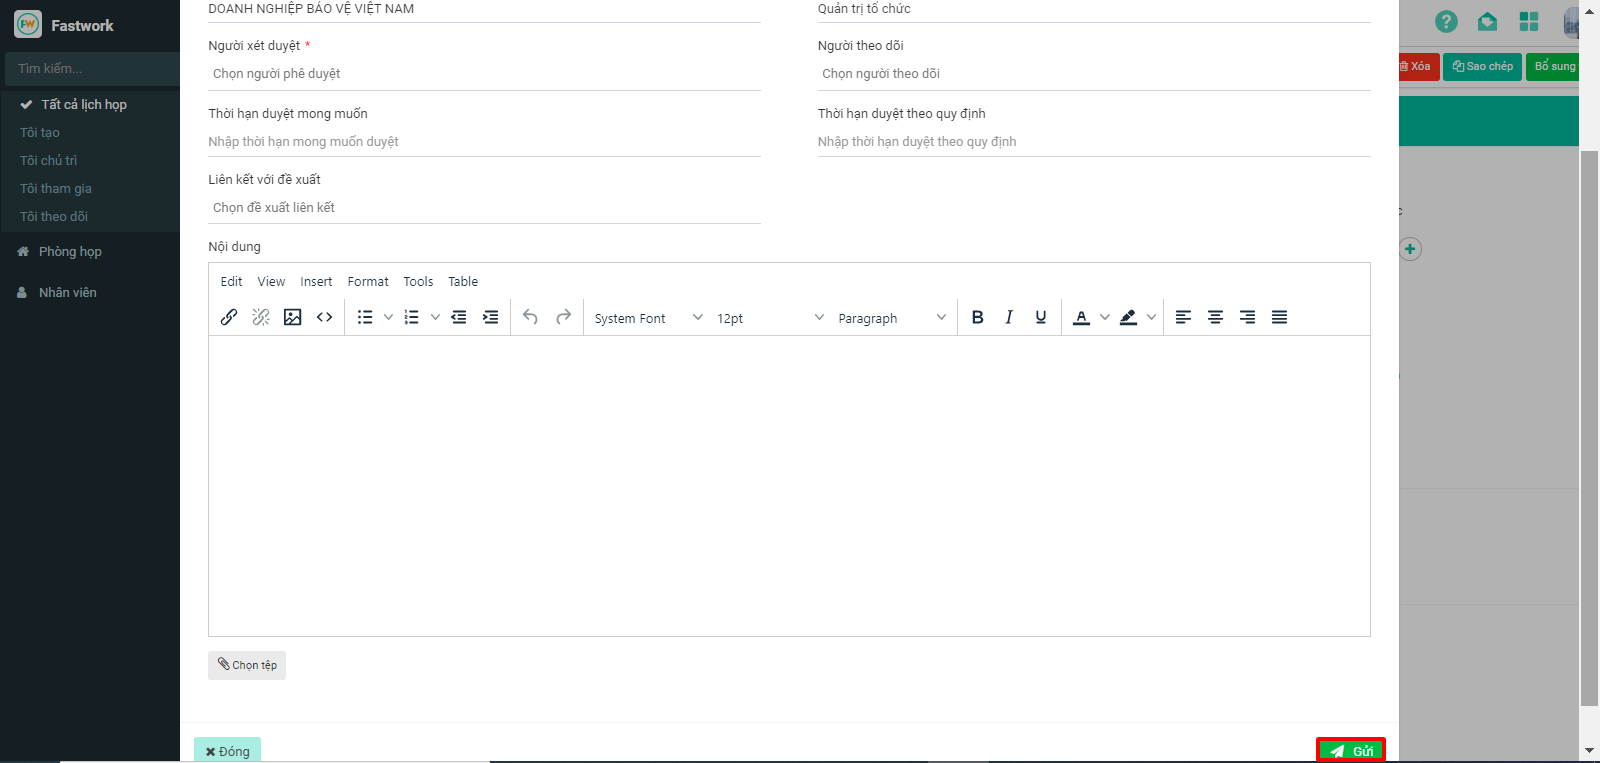Viewport: 1600px width, 763px height.
Task: Open the source code view icon
Action: [324, 317]
